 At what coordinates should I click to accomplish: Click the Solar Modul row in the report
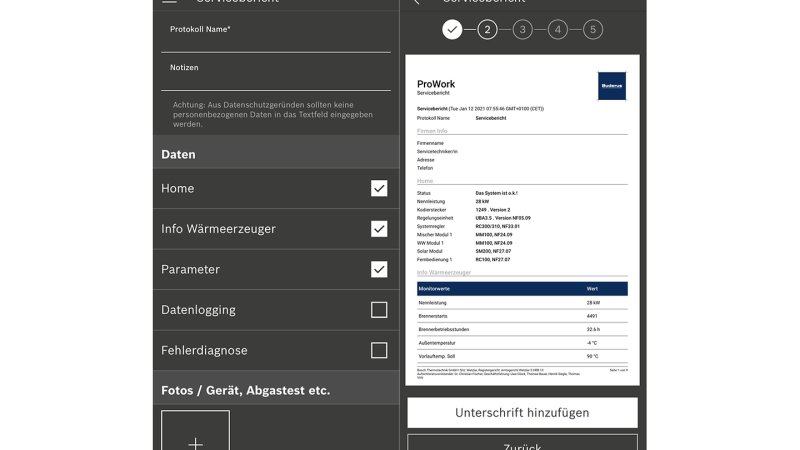pyautogui.click(x=464, y=251)
